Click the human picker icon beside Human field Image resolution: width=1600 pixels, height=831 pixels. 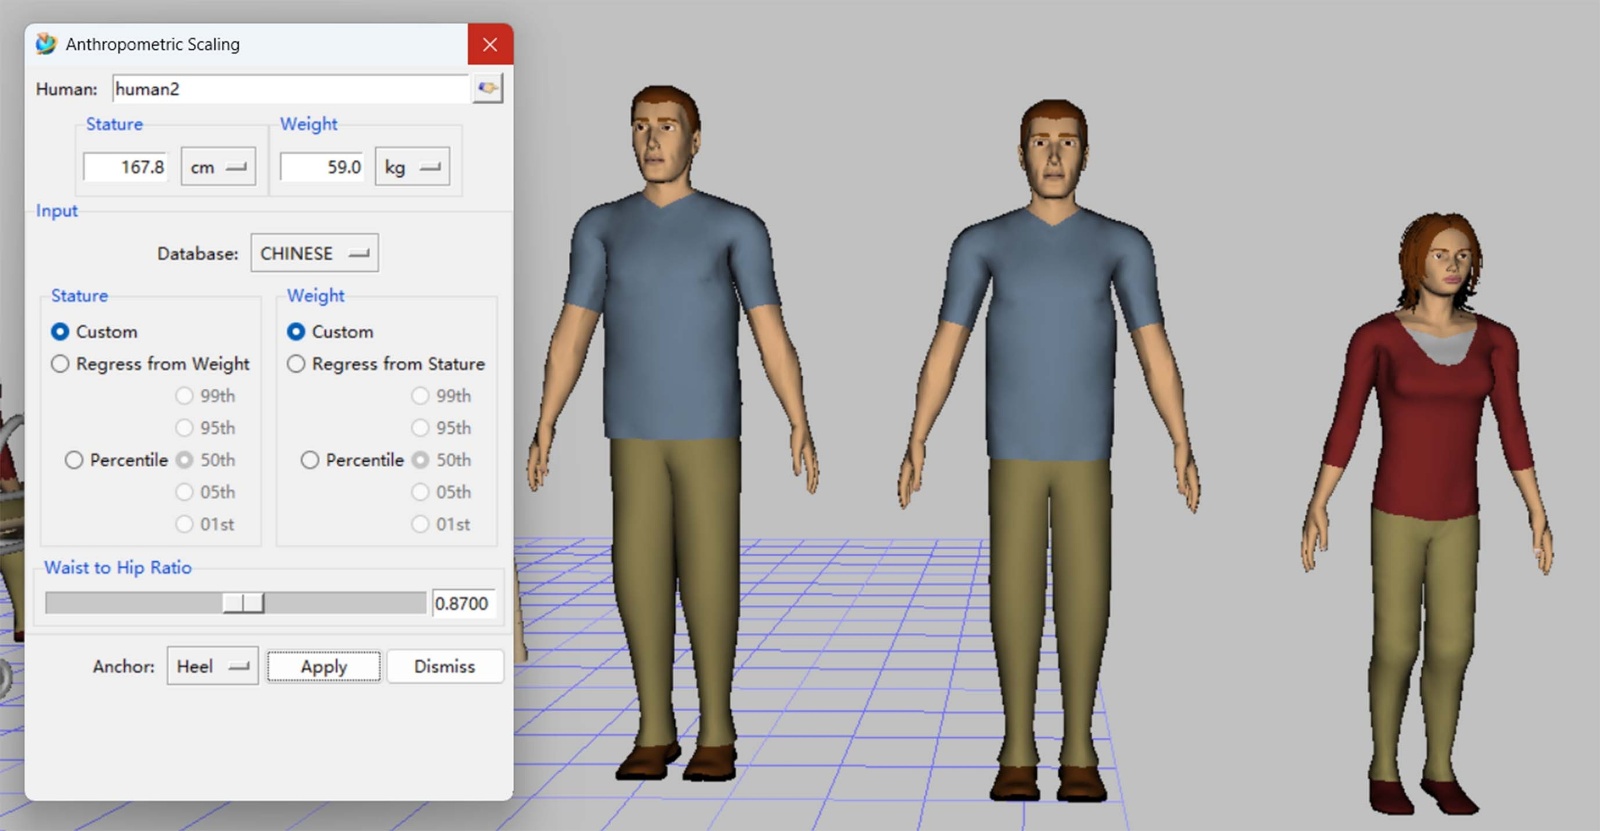point(487,88)
